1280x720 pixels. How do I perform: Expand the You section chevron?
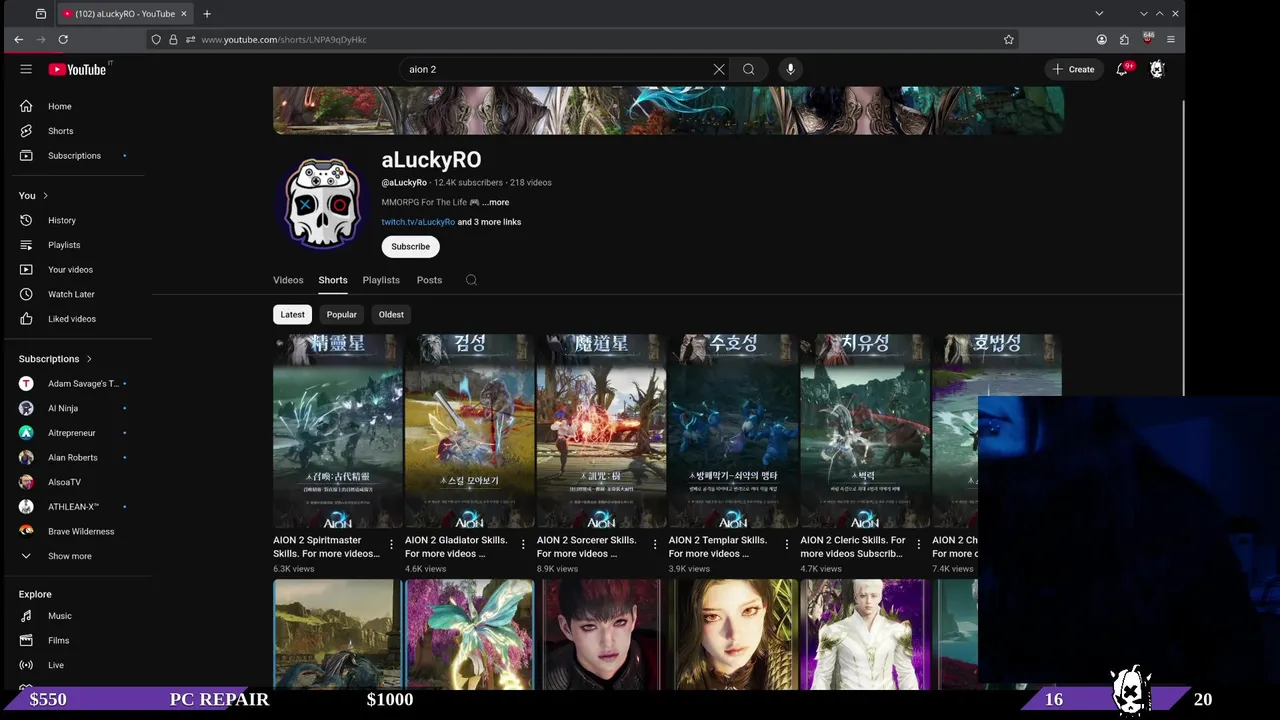tap(45, 195)
